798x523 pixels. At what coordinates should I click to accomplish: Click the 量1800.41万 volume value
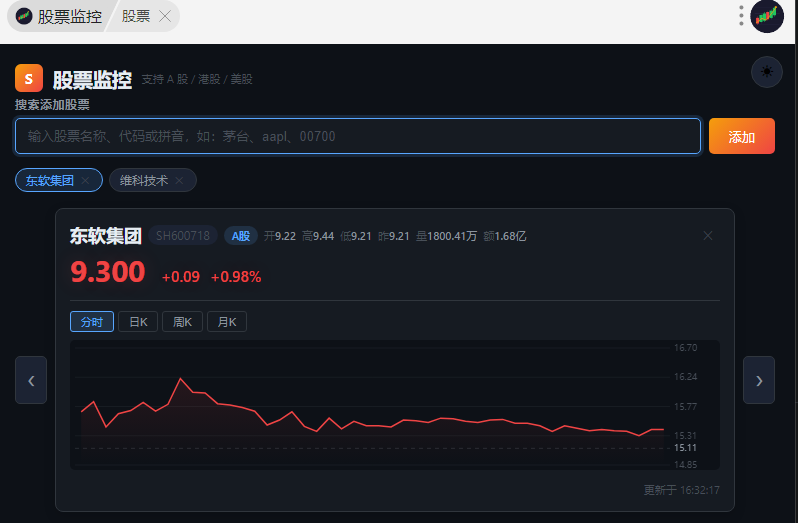446,236
